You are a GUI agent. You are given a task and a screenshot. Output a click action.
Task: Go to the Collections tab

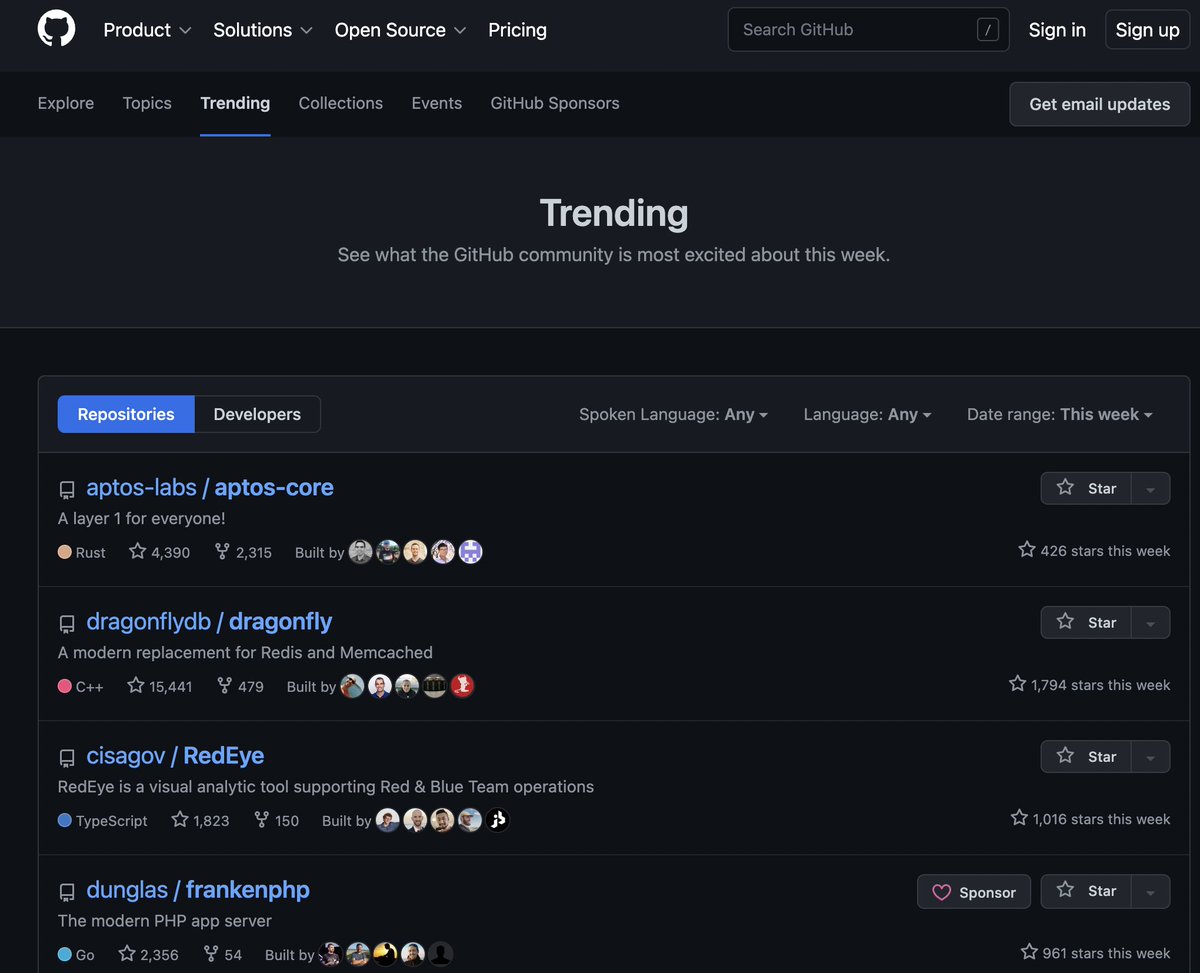tap(341, 103)
